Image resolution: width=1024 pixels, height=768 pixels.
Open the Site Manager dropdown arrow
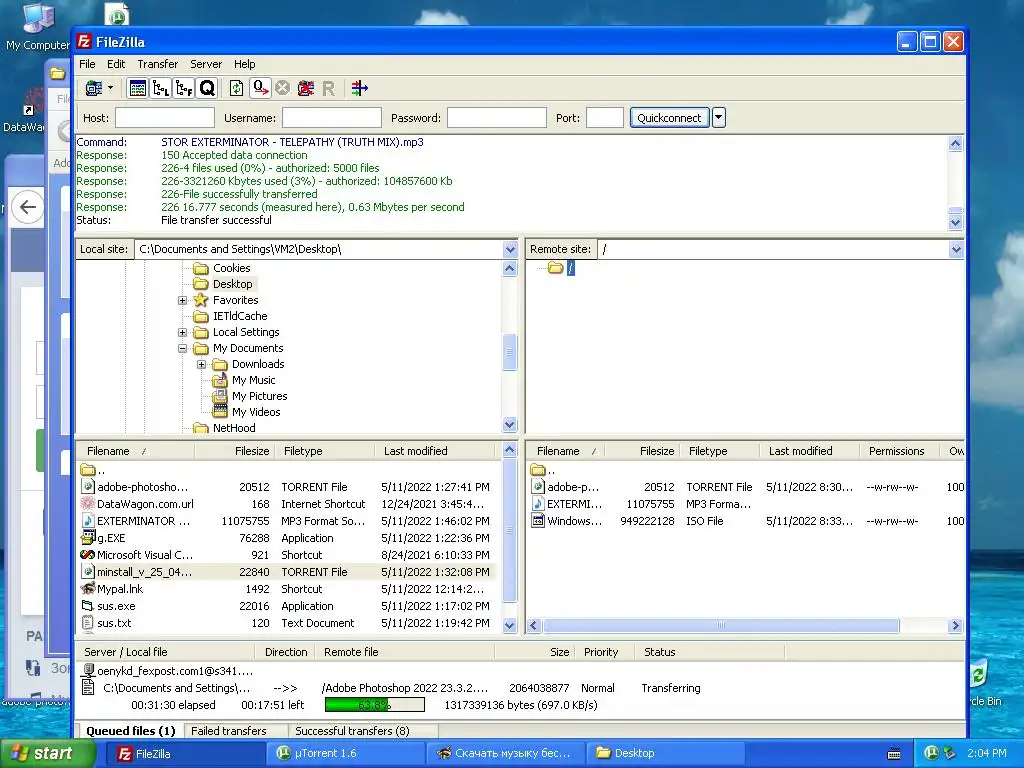[110, 88]
